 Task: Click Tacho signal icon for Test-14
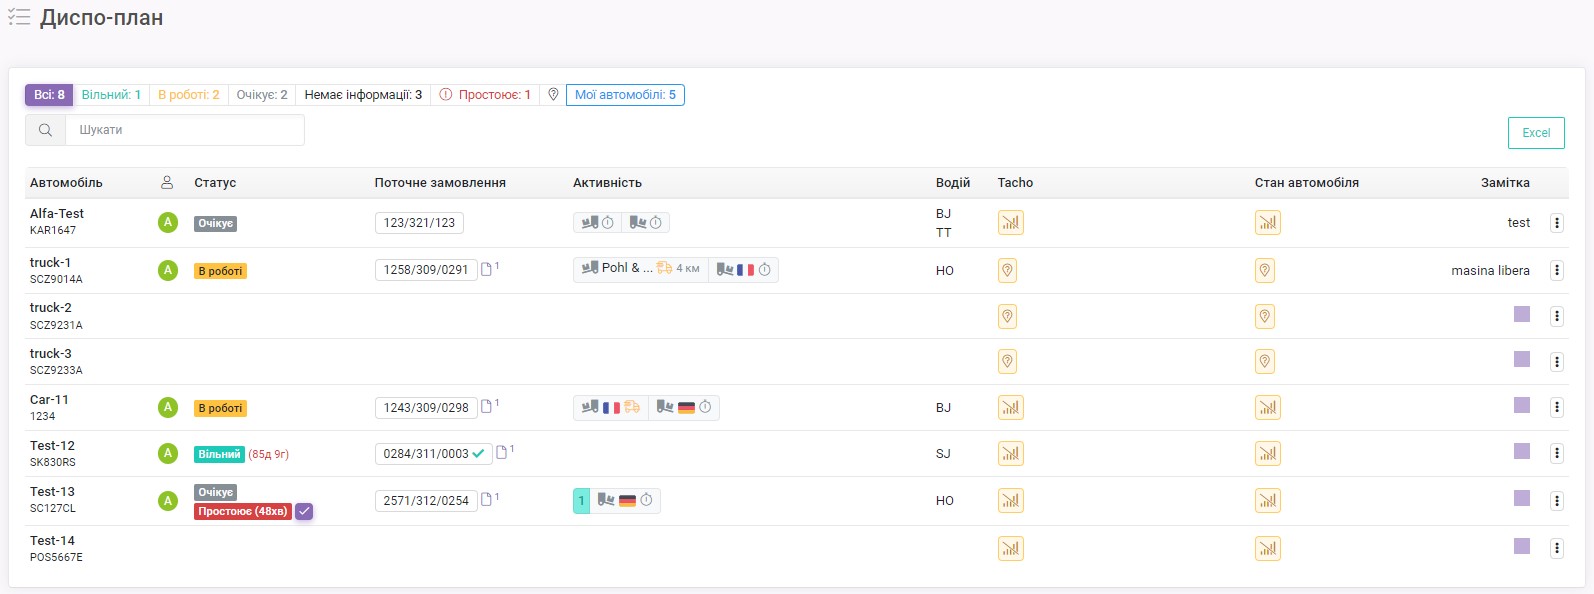(x=1010, y=549)
